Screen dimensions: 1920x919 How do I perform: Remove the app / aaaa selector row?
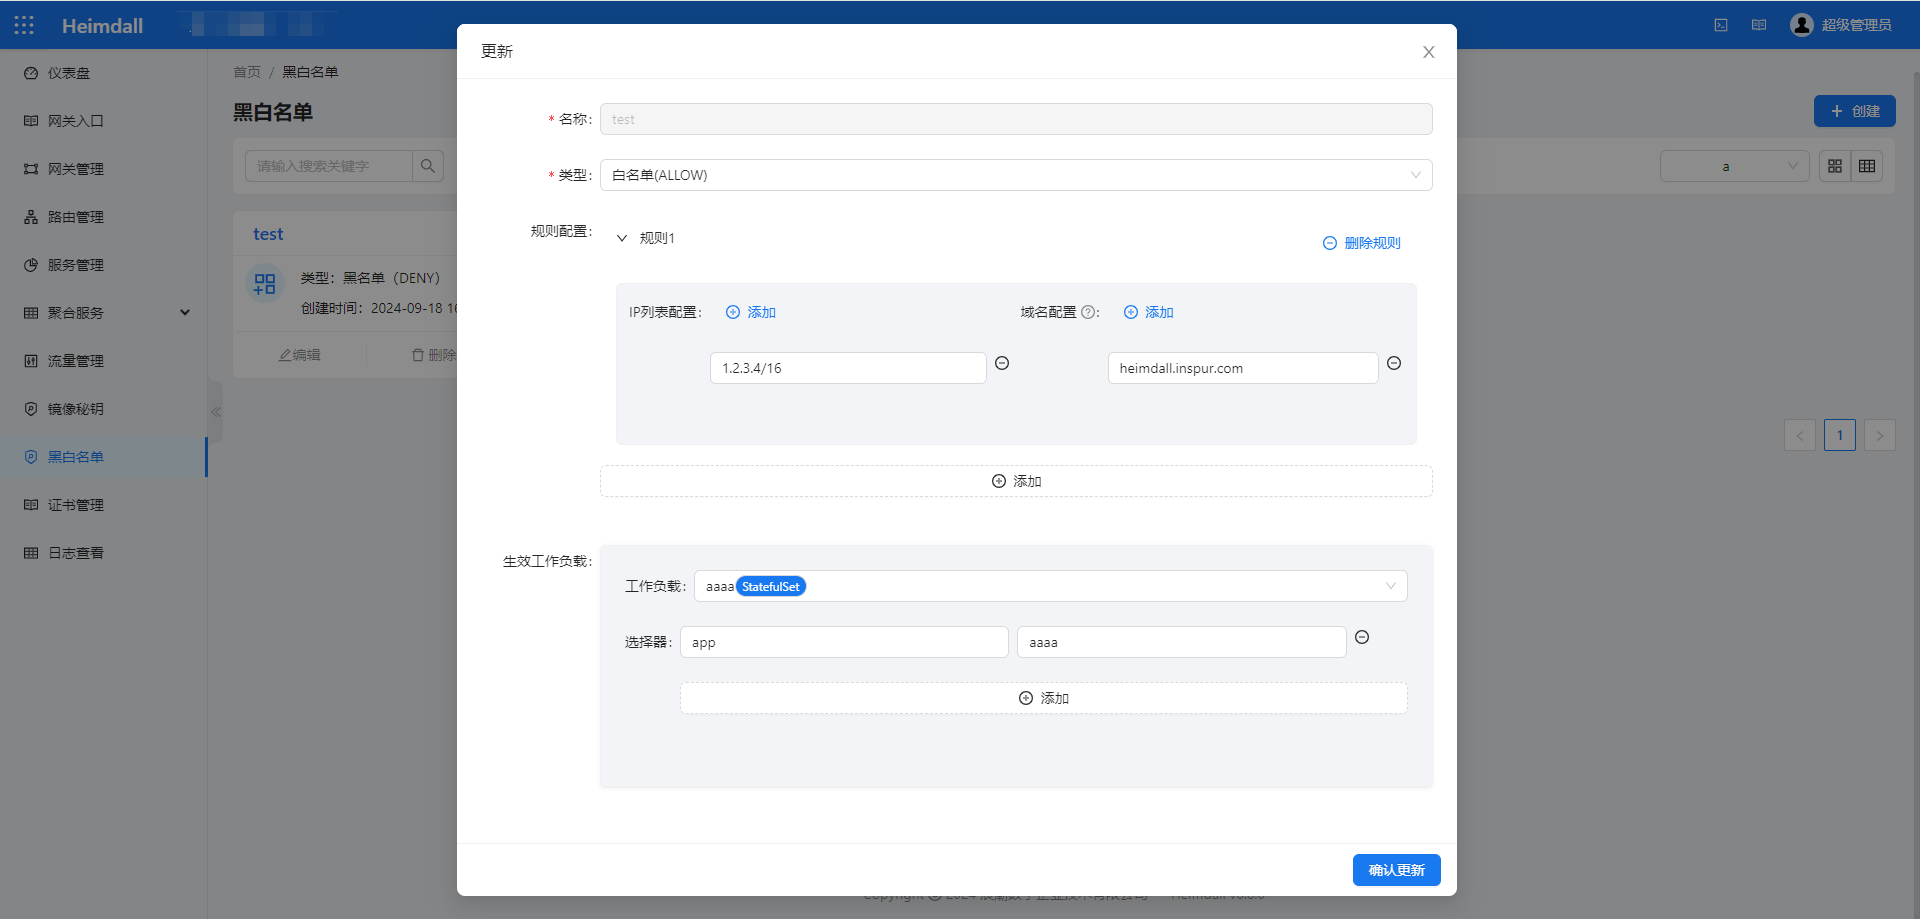point(1362,637)
